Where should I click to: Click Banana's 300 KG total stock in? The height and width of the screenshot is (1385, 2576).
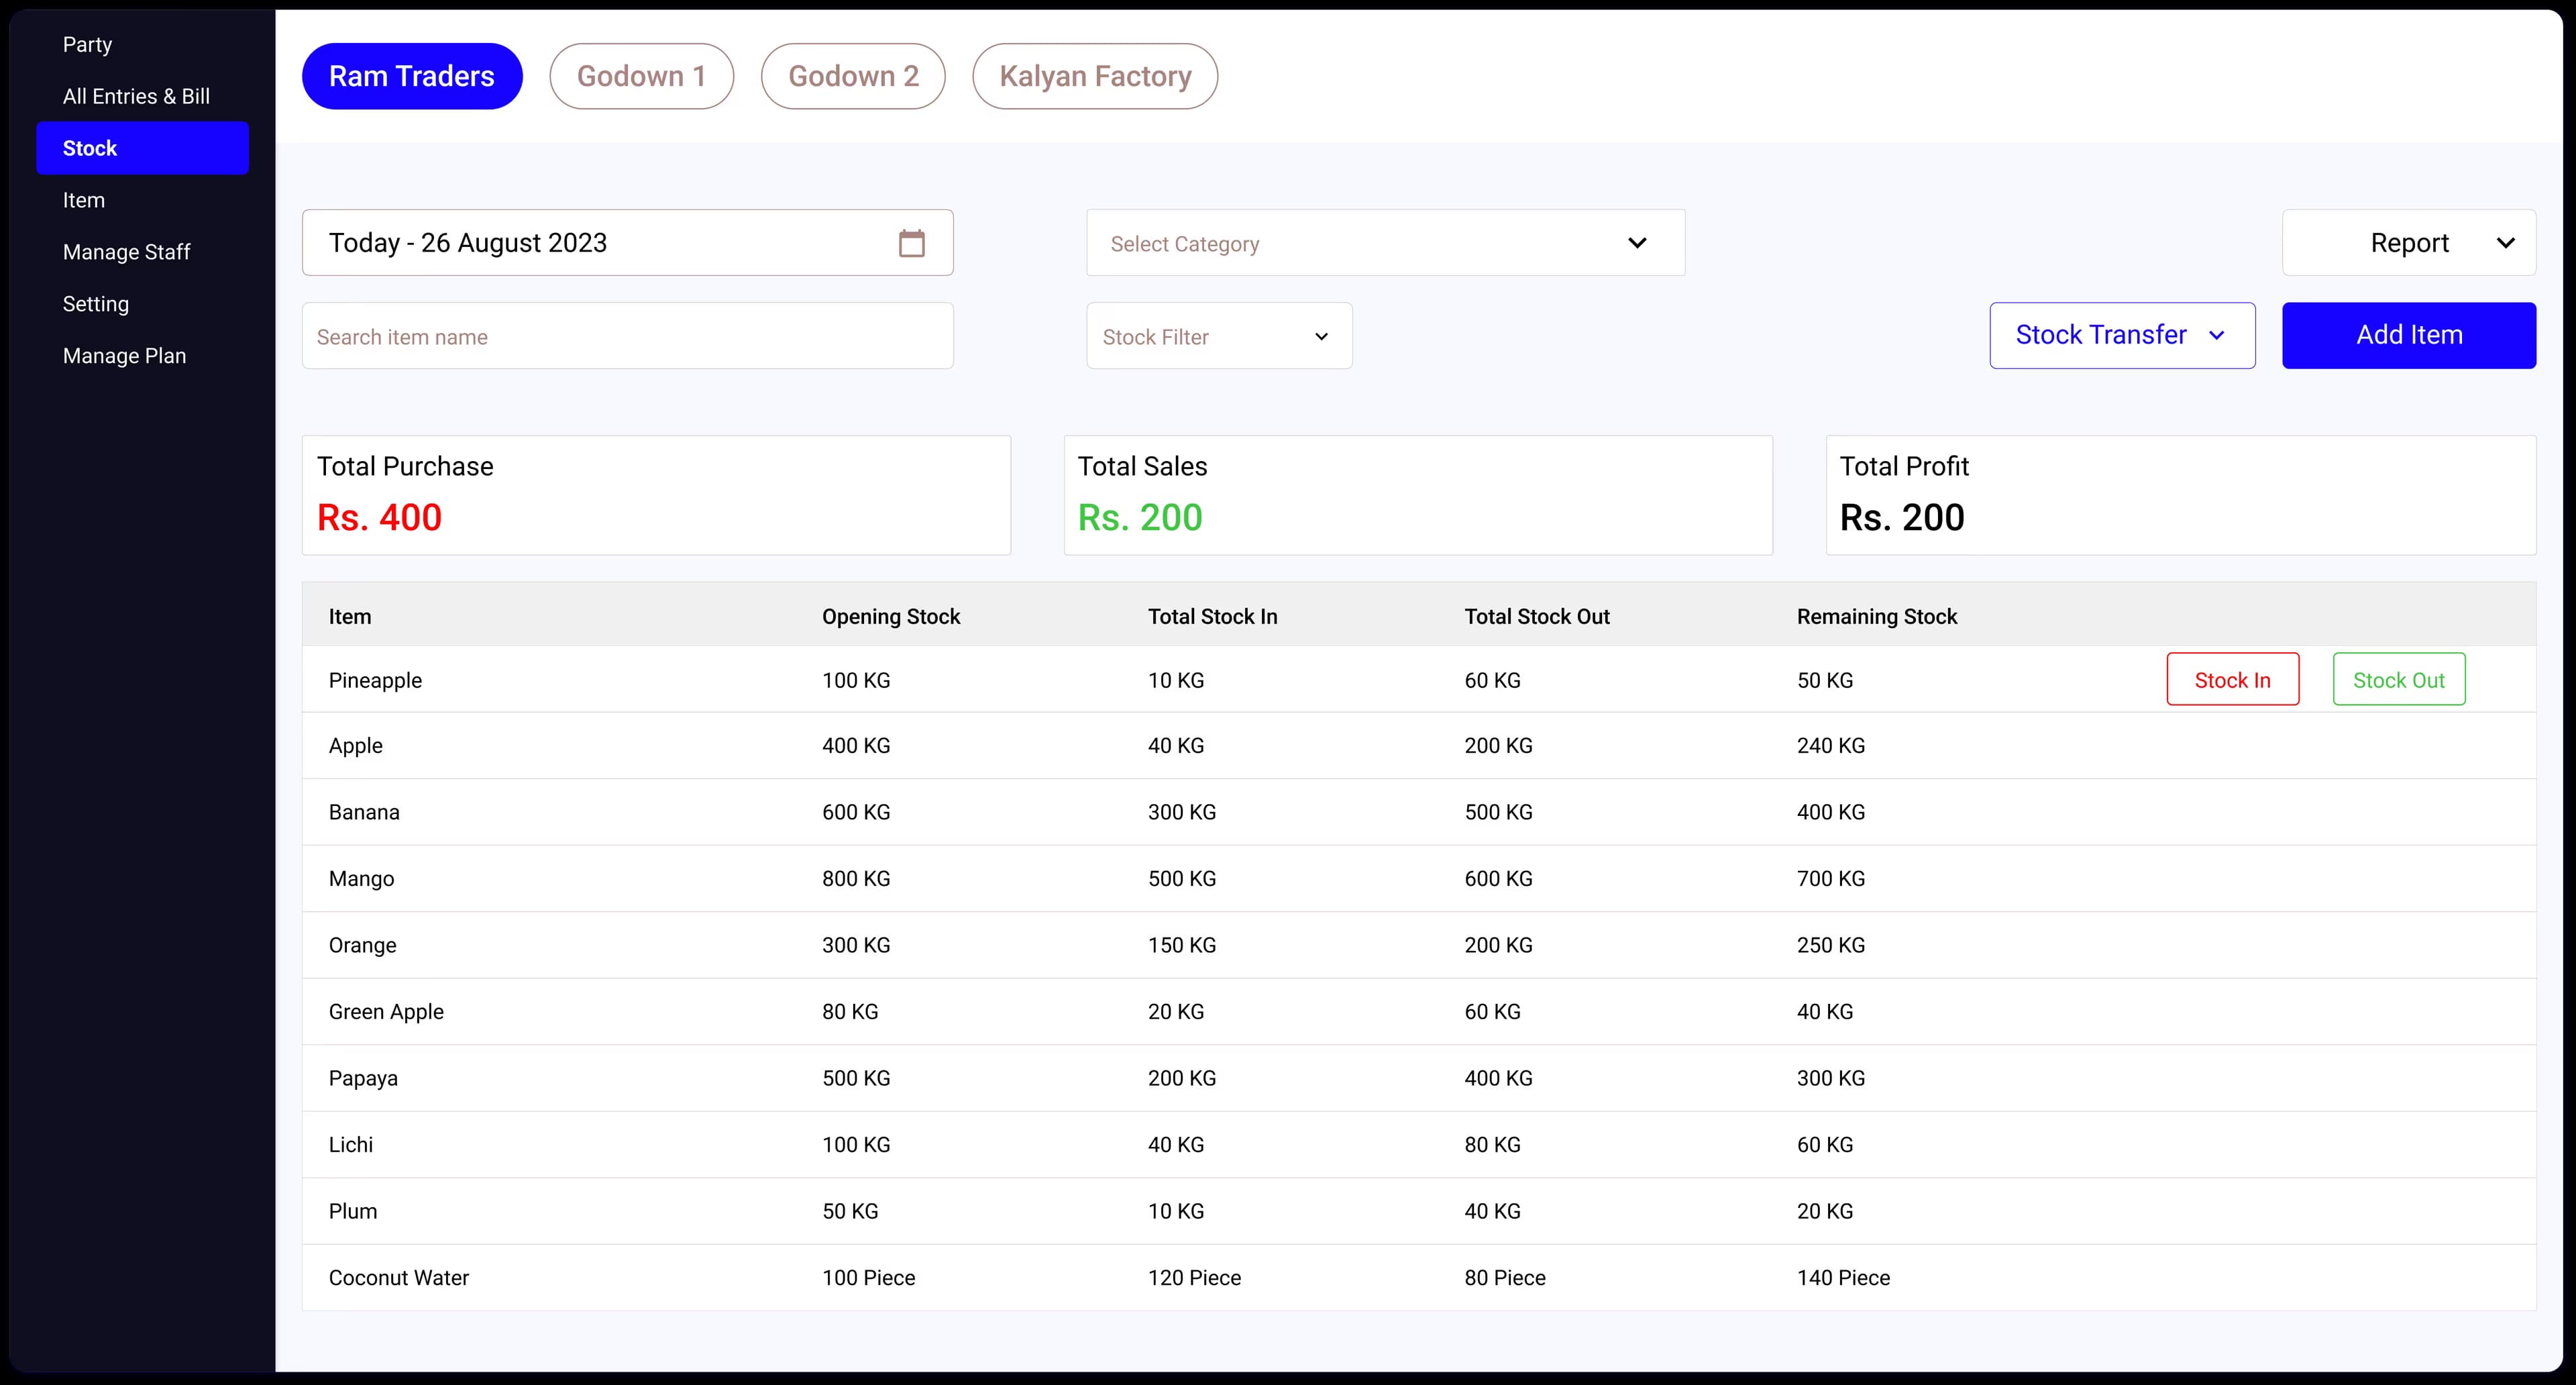tap(1182, 812)
